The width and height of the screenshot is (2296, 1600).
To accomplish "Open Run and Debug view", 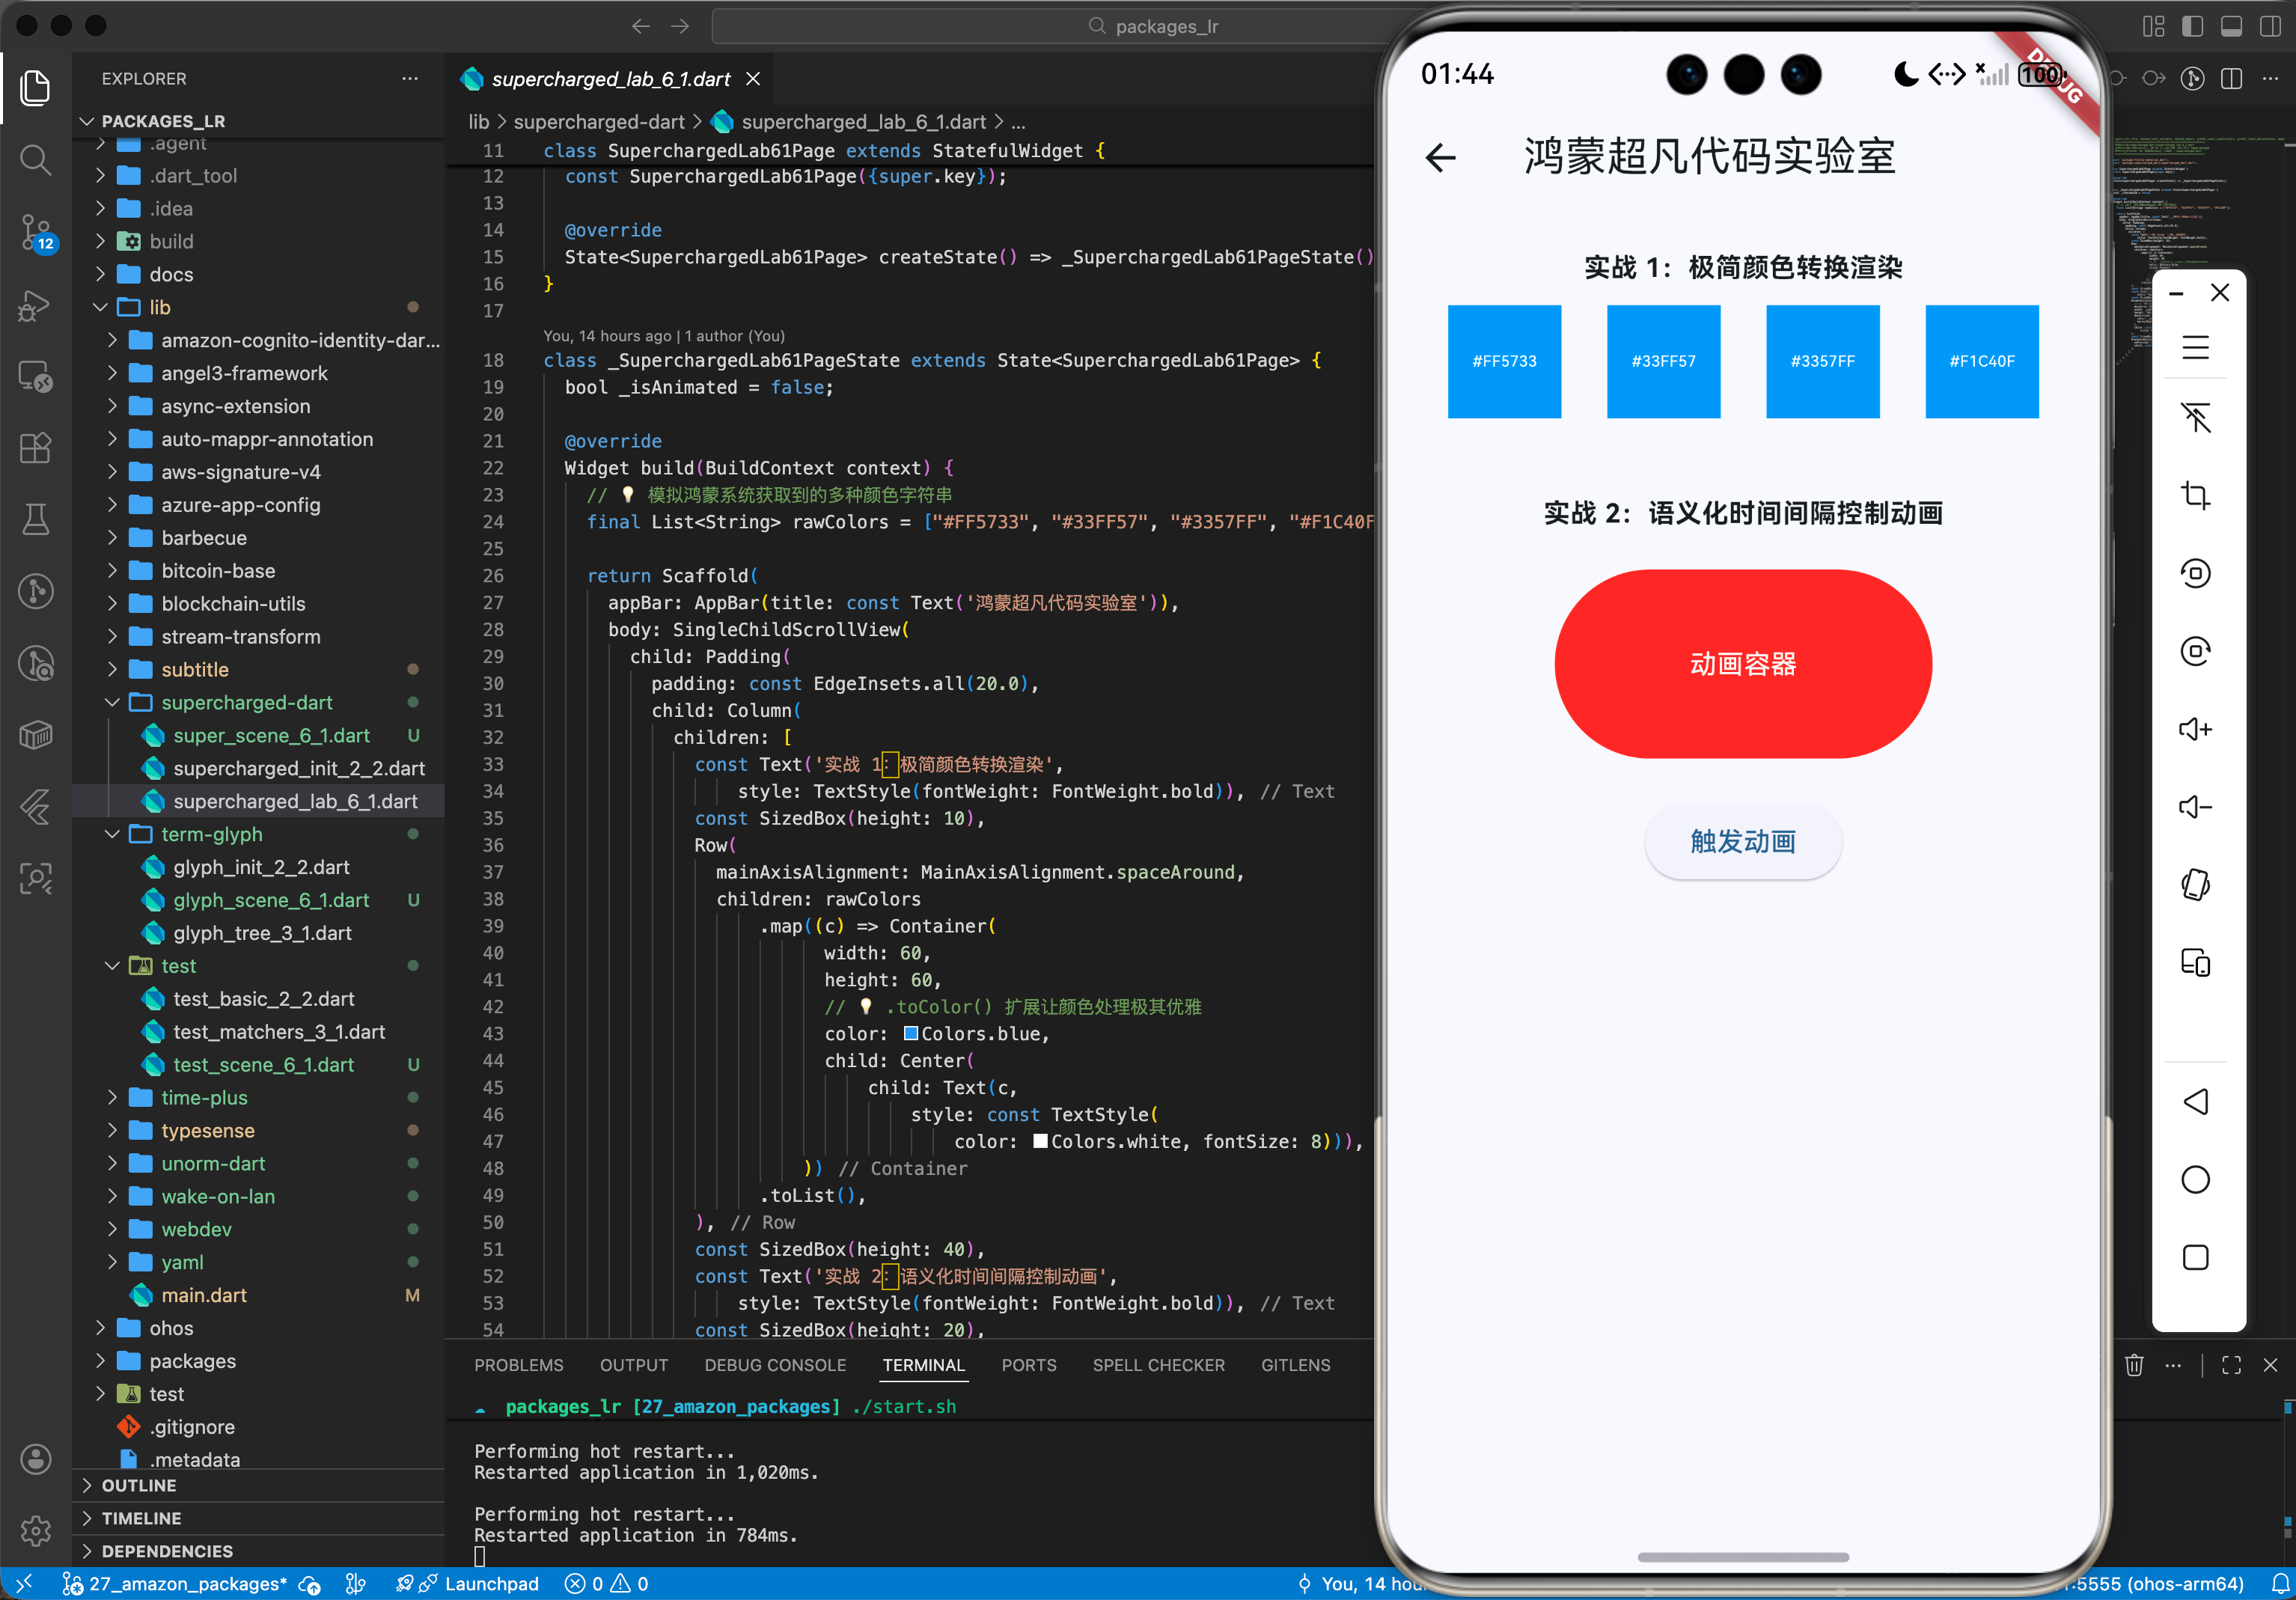I will tap(36, 304).
